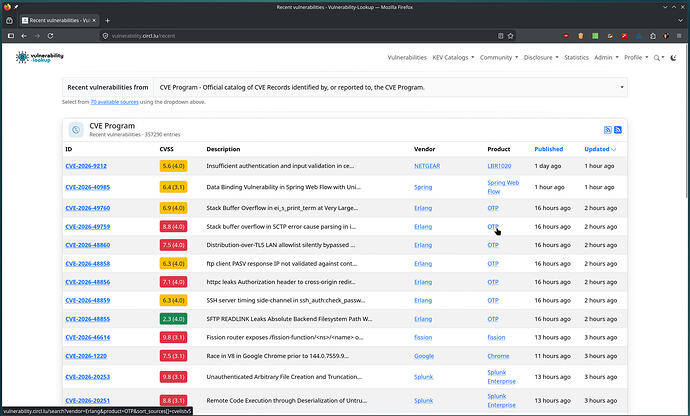Open the Admin dropdown menu

click(606, 58)
